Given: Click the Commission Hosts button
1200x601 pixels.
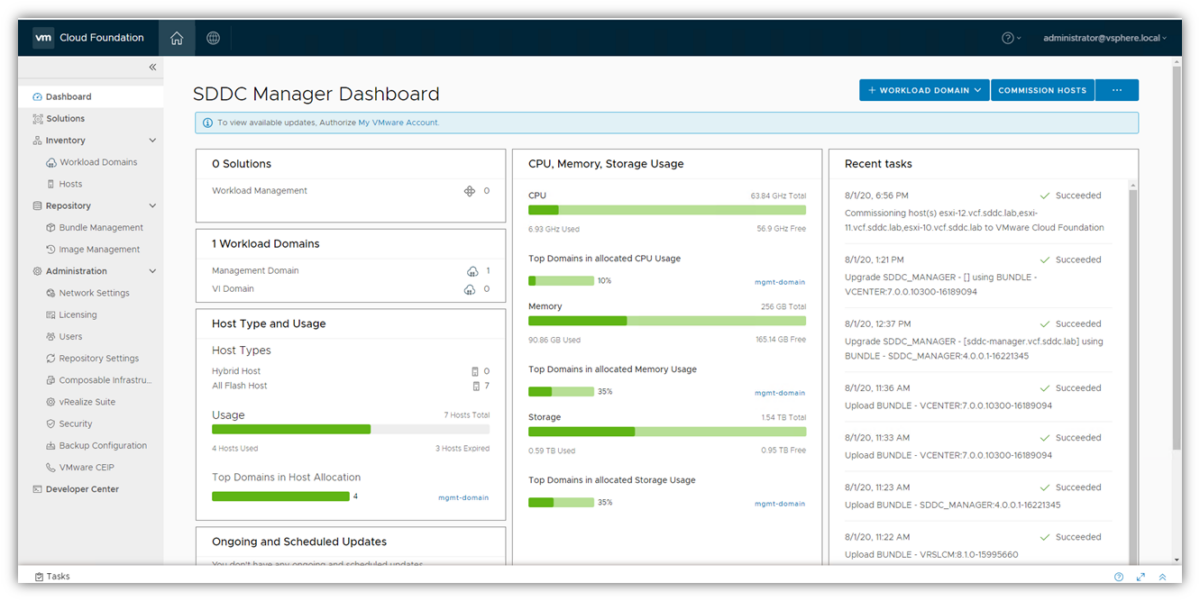Looking at the screenshot, I should [1042, 90].
